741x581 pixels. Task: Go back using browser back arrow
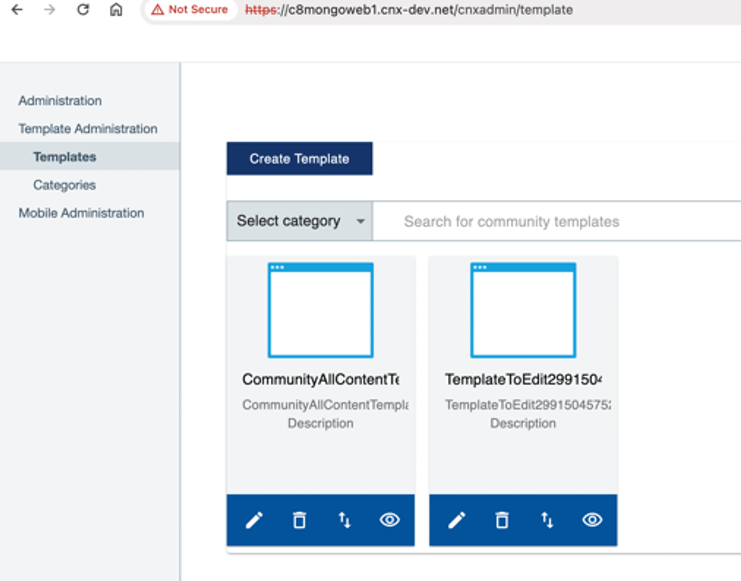(x=17, y=9)
